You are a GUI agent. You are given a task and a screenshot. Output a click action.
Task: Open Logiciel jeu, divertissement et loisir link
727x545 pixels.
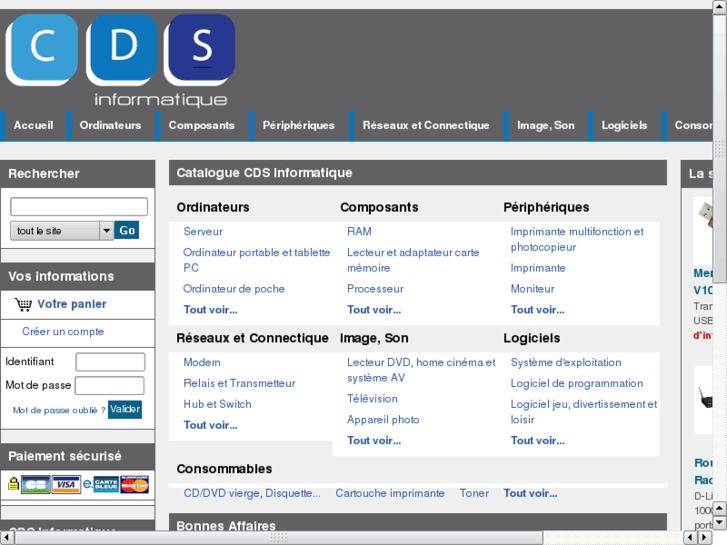(x=584, y=412)
